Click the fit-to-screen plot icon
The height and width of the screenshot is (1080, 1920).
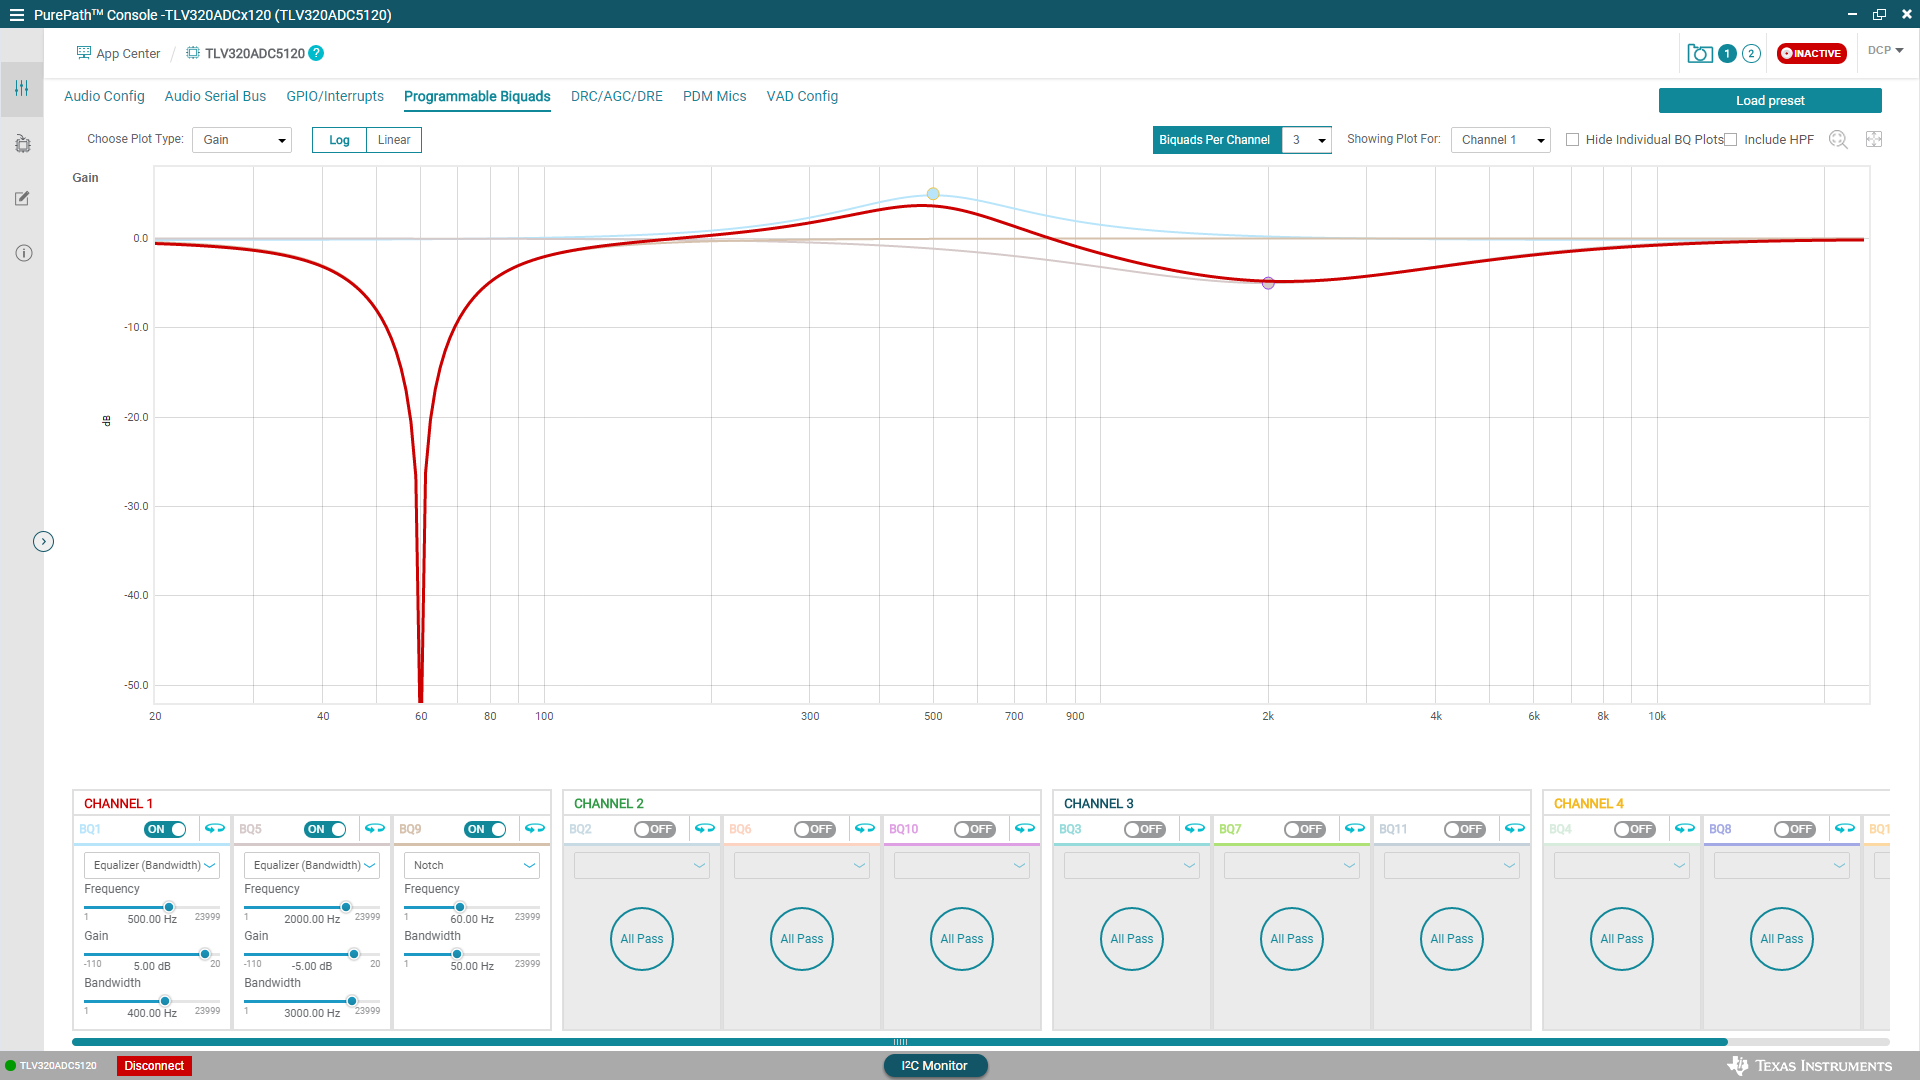pos(1874,140)
